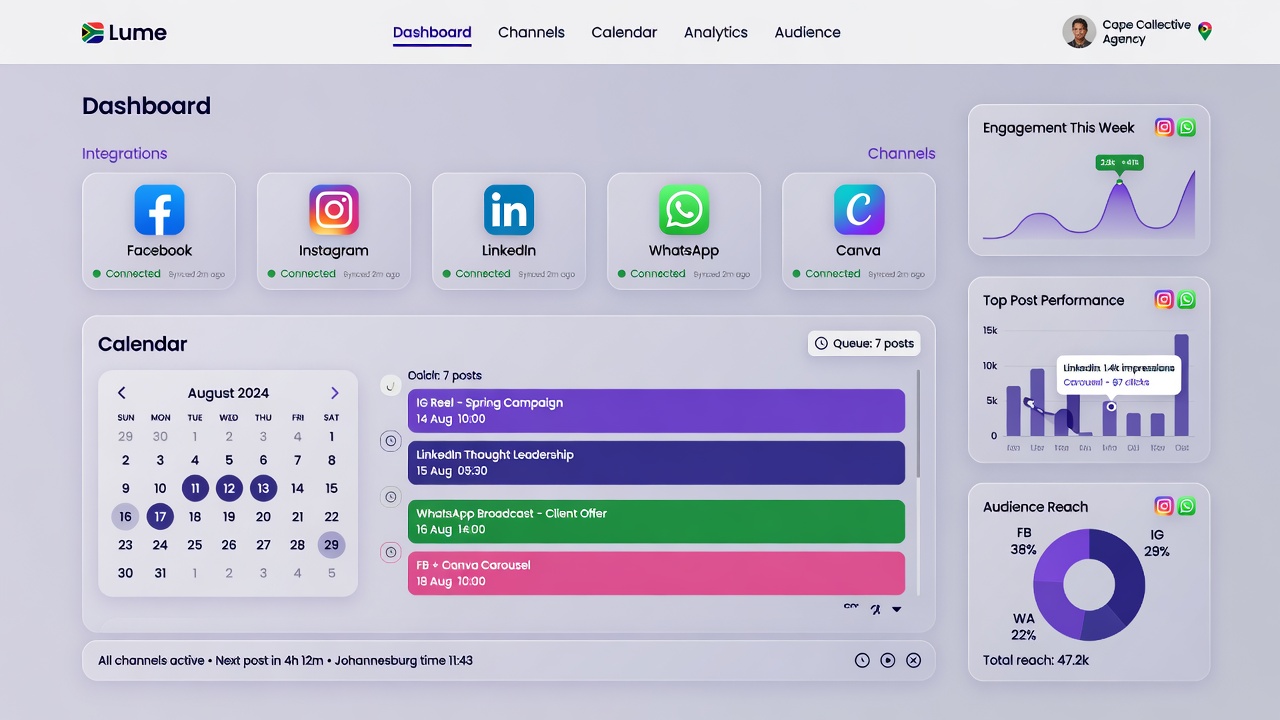Click WhatsApp icon in Top Post Performance
The height and width of the screenshot is (720, 1280).
point(1186,299)
